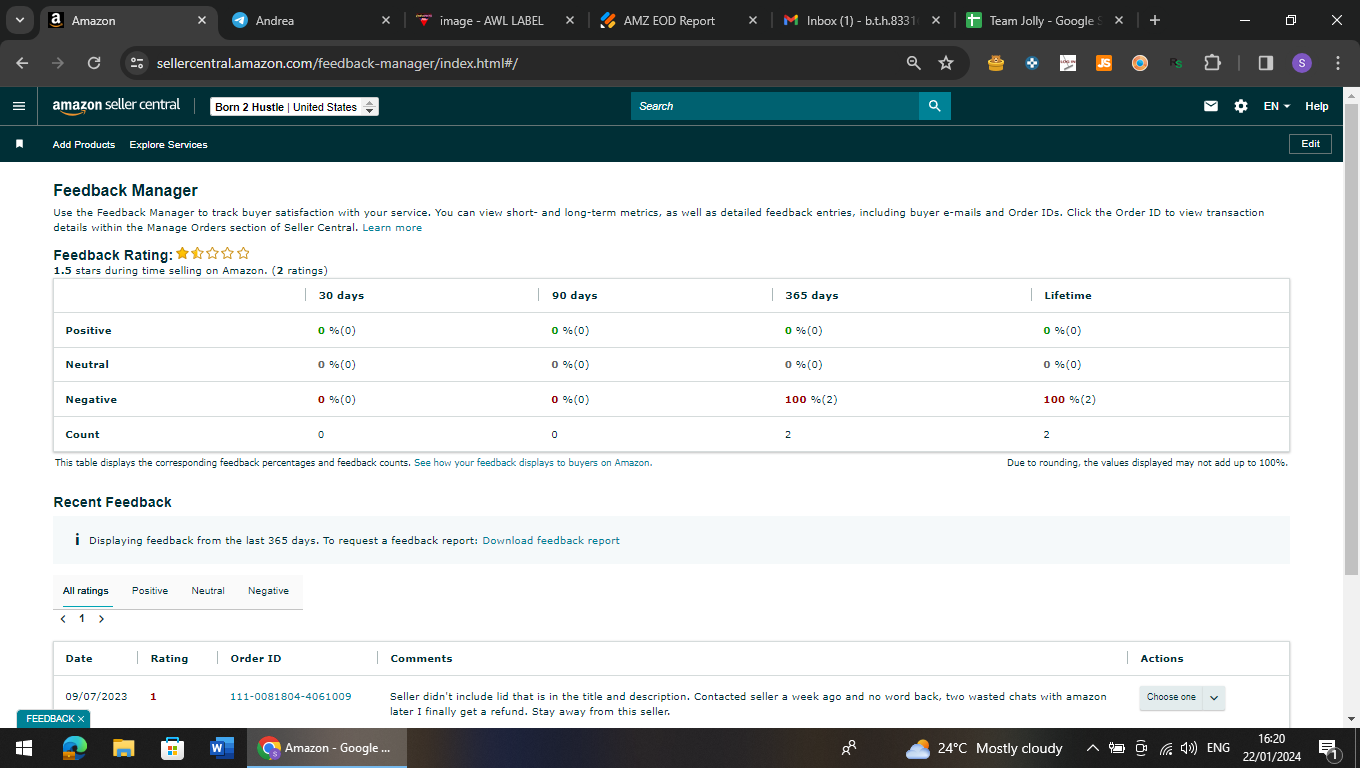Viewport: 1360px width, 768px height.
Task: Open Seller Central settings gear
Action: (x=1241, y=106)
